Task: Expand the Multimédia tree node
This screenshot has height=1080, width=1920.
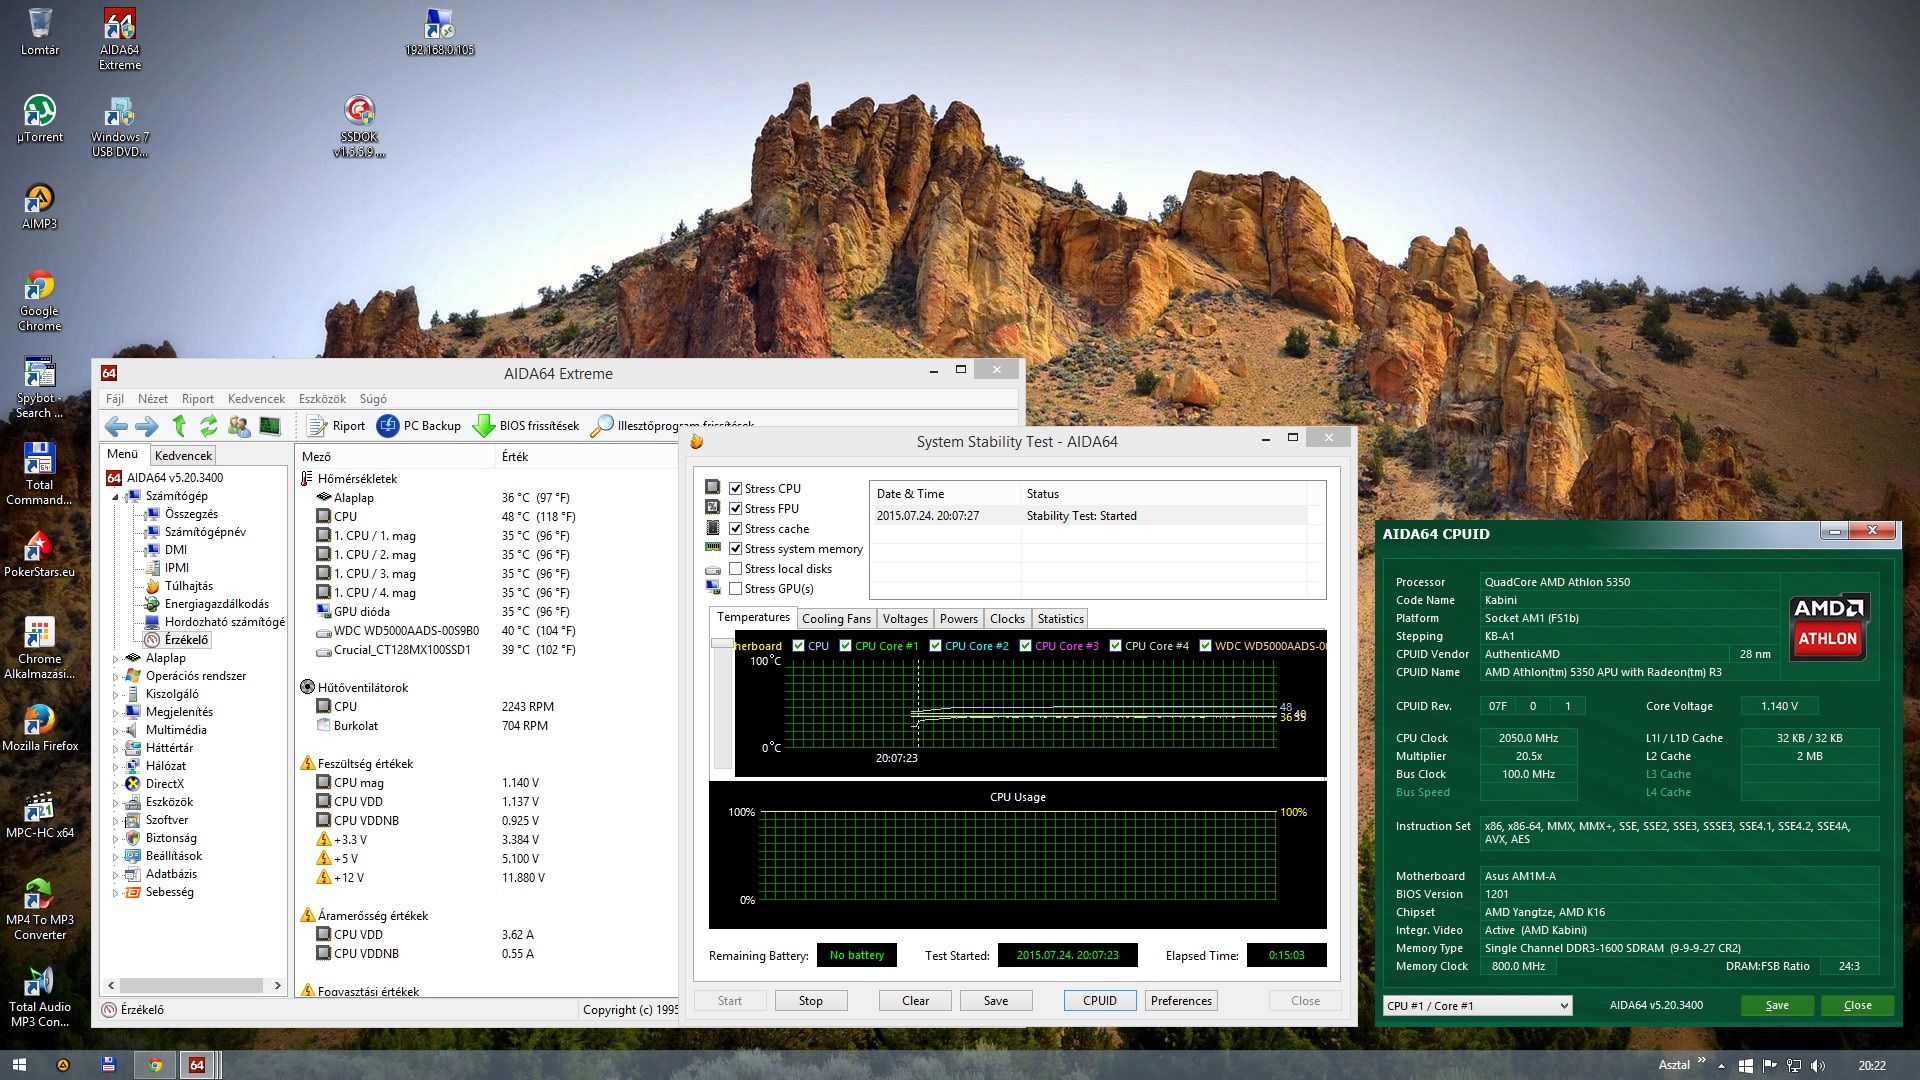Action: coord(115,731)
